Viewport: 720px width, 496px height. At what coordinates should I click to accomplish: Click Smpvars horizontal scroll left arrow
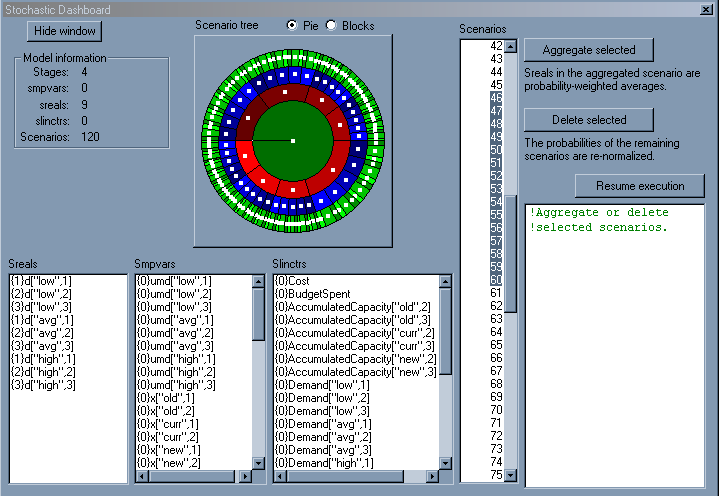point(142,476)
